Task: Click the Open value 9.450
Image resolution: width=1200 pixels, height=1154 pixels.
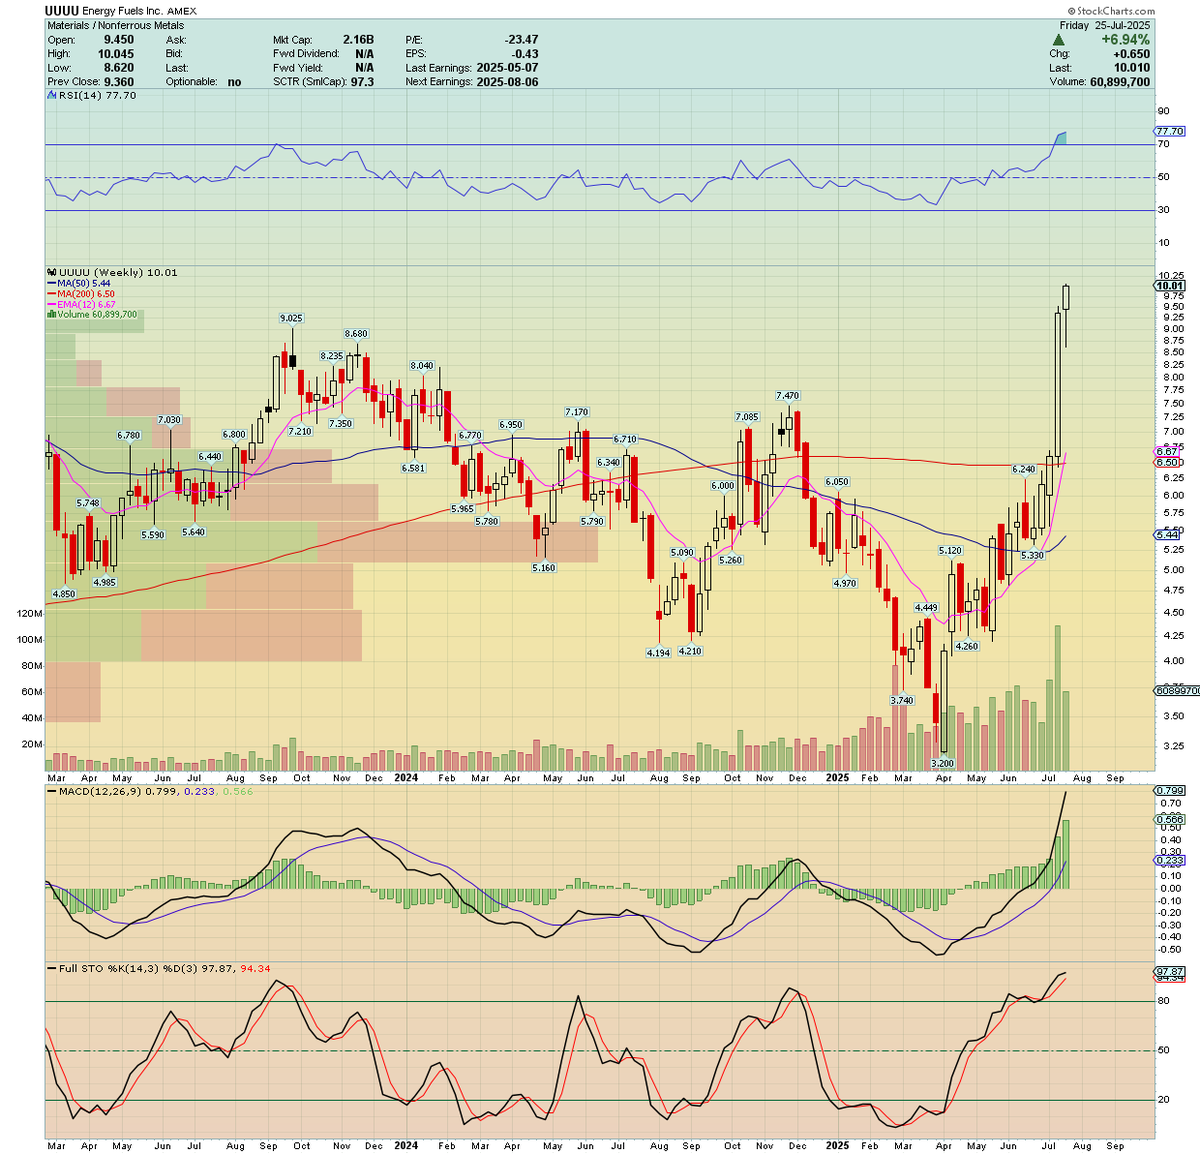Action: point(119,40)
